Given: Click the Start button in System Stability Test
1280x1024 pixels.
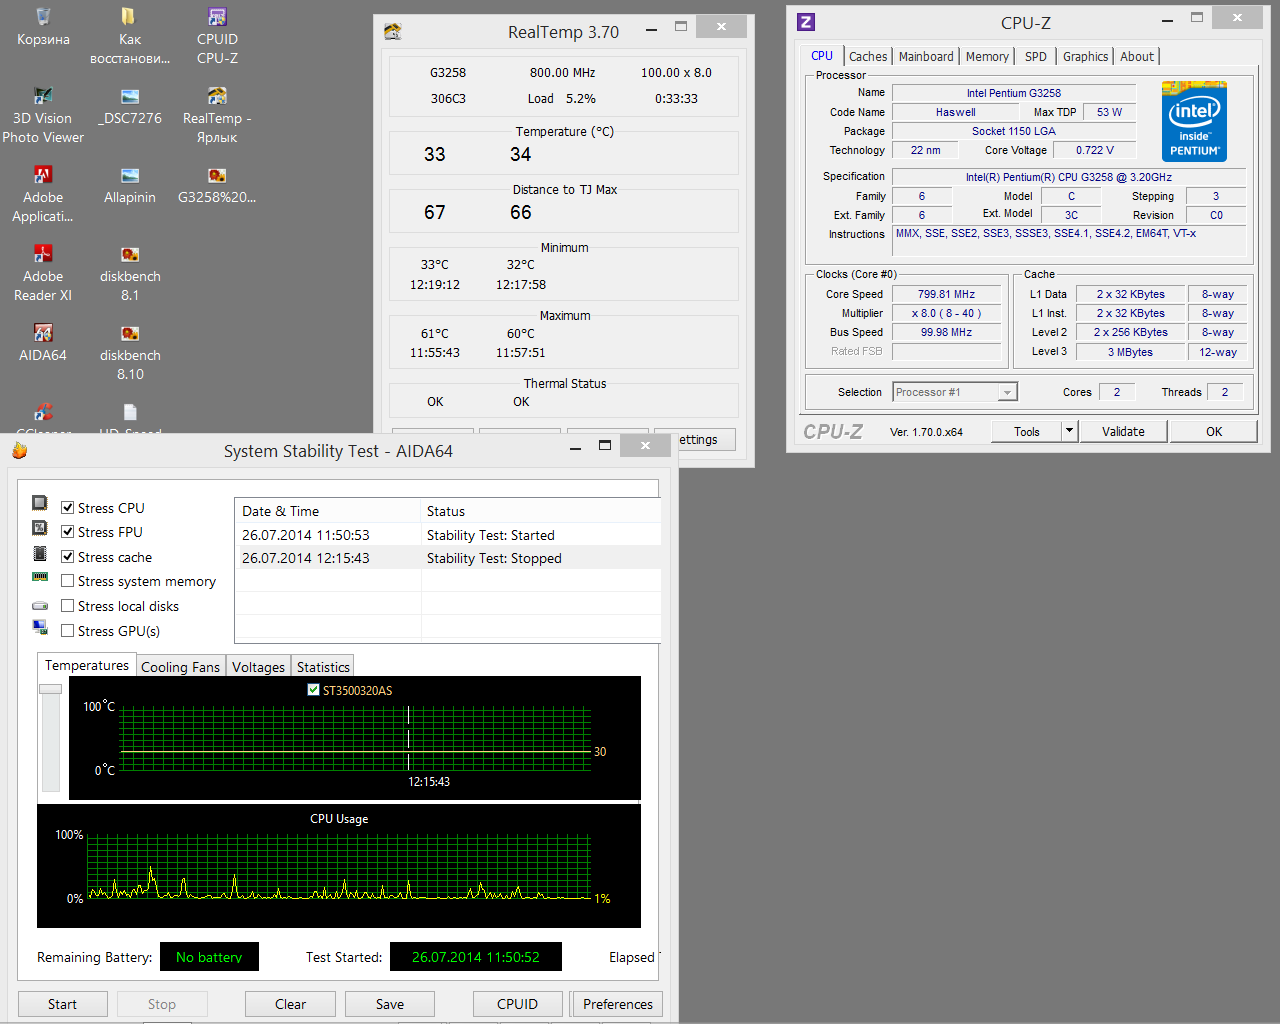Looking at the screenshot, I should (62, 1004).
